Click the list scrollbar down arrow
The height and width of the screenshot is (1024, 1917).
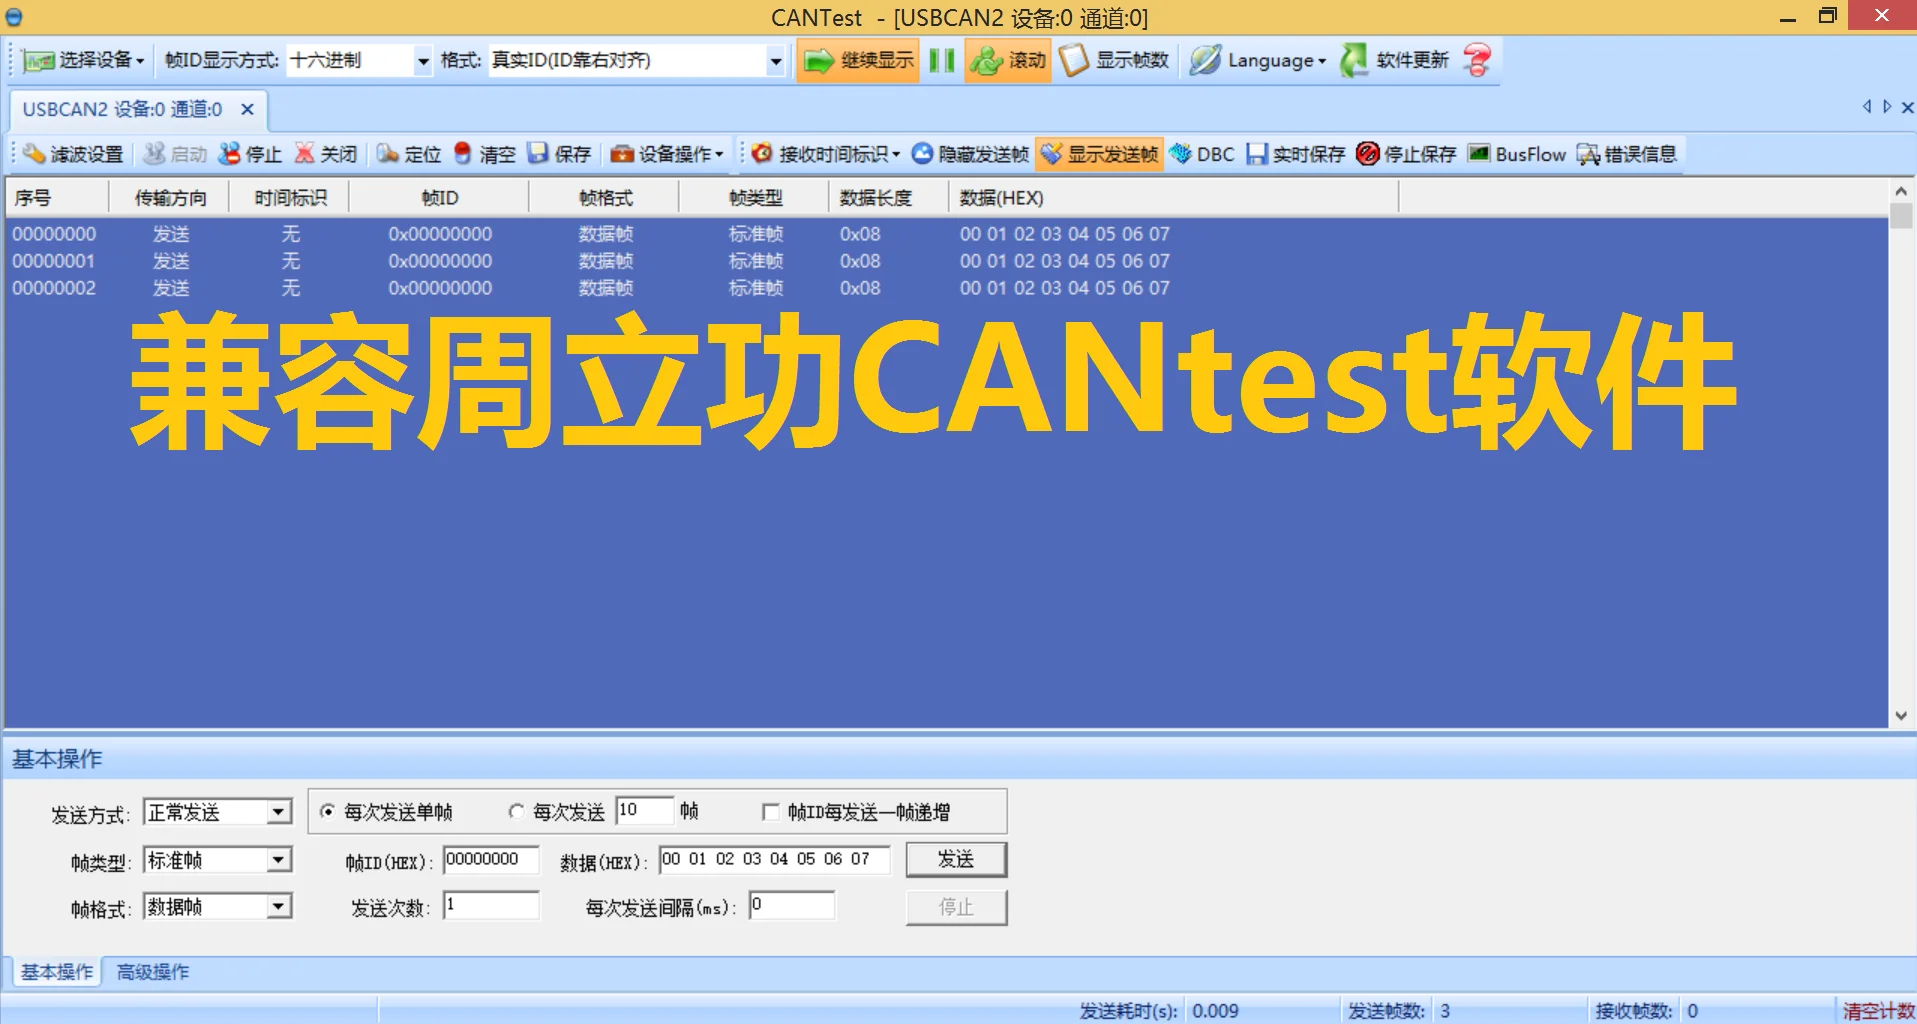1901,716
